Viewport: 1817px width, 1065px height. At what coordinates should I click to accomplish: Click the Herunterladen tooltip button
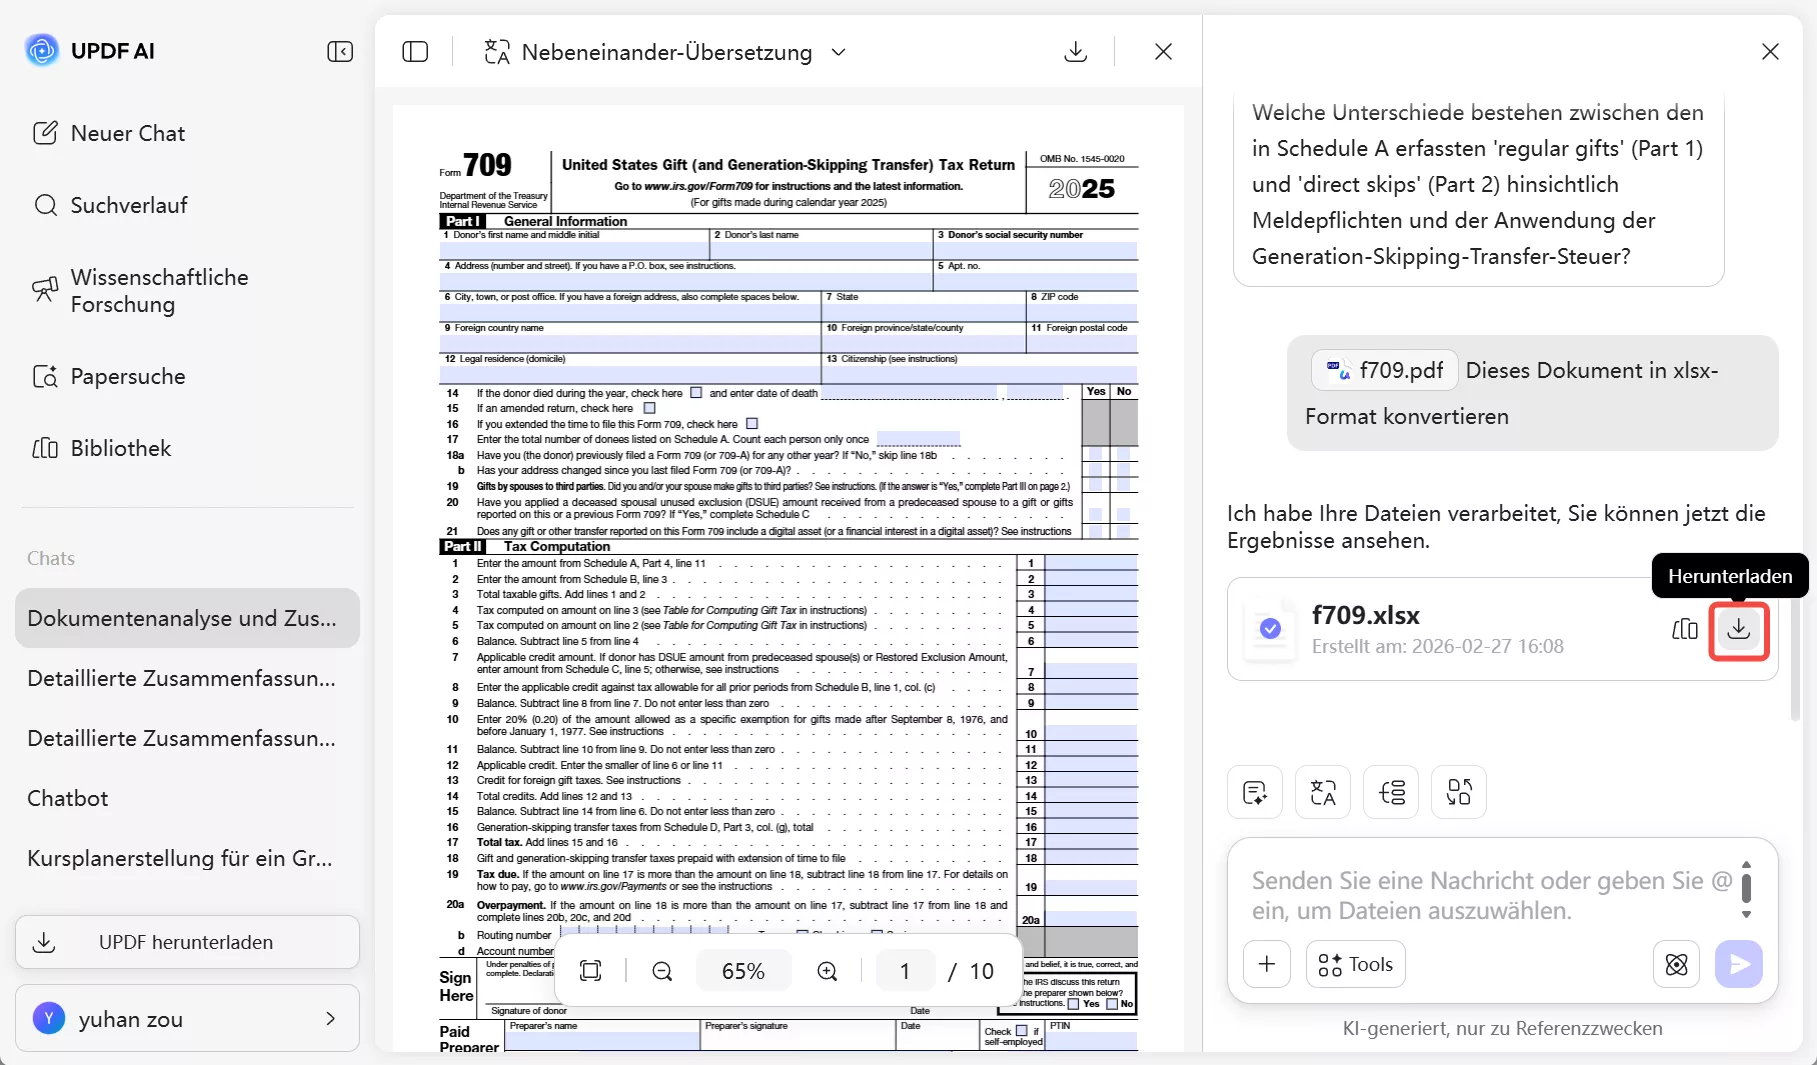point(1728,575)
